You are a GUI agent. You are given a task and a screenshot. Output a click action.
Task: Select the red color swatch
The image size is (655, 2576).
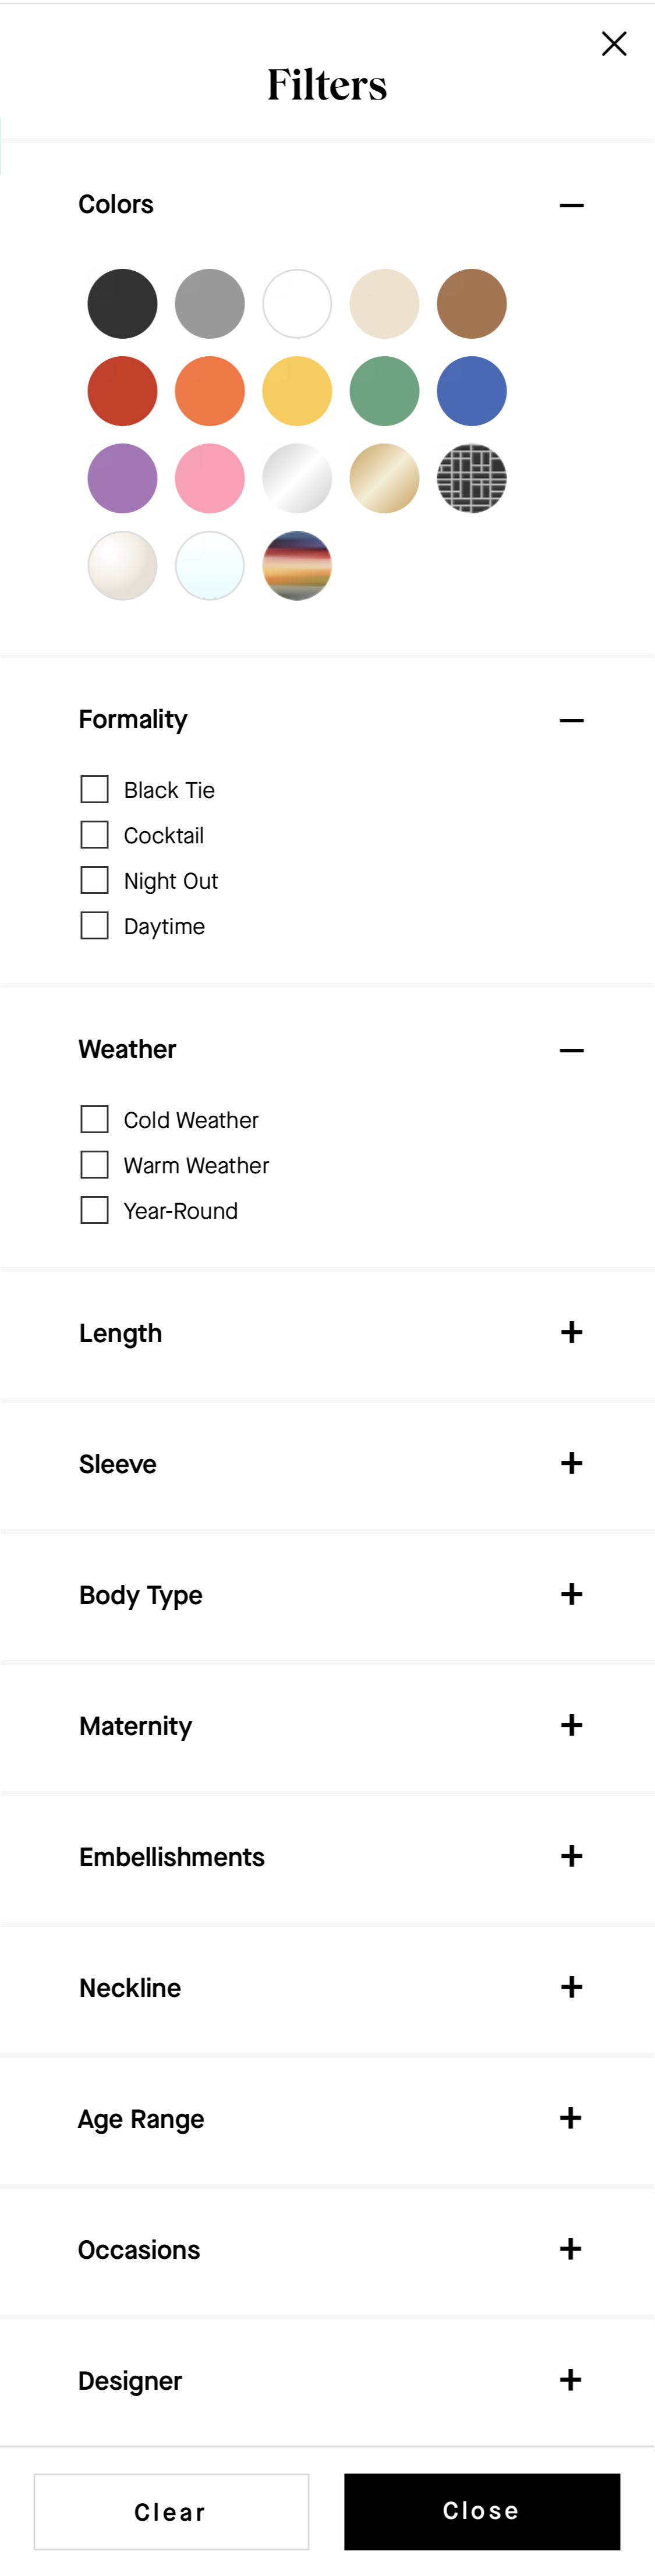pyautogui.click(x=122, y=391)
